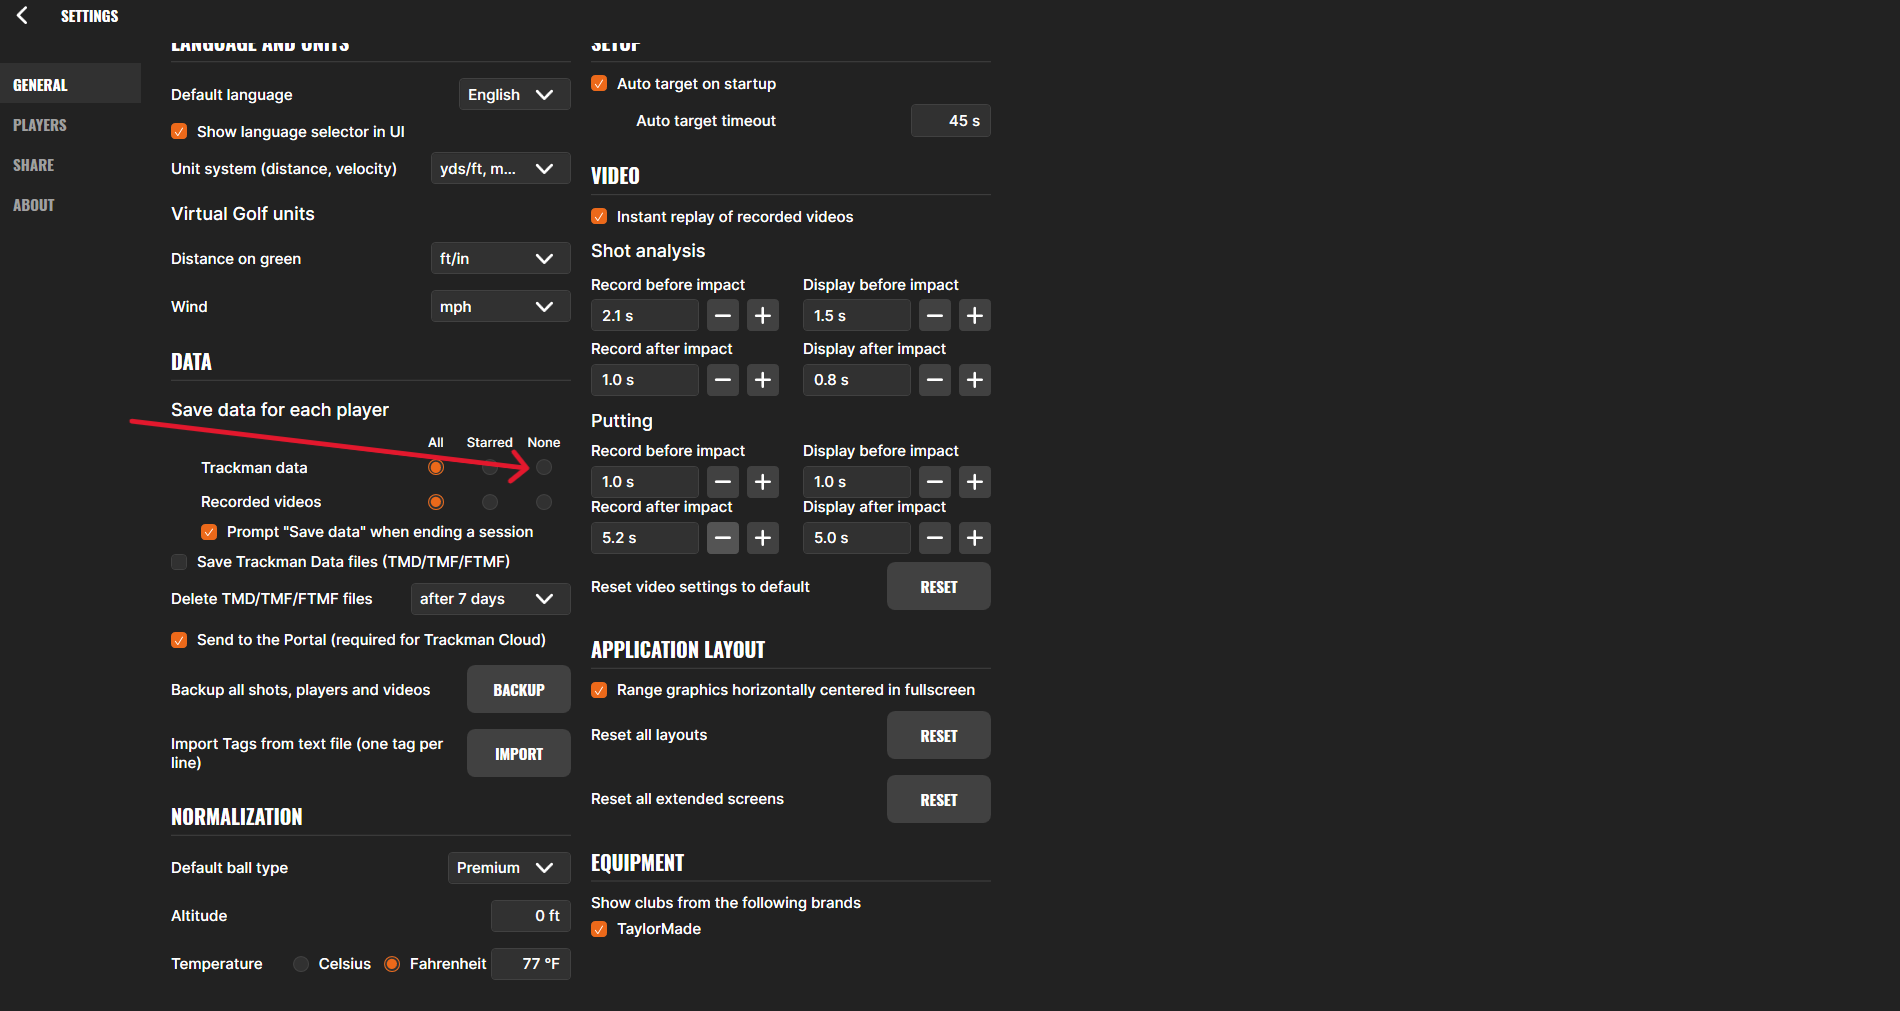Increase Shot analysis Display after impact
Viewport: 1900px width, 1011px height.
tap(975, 380)
